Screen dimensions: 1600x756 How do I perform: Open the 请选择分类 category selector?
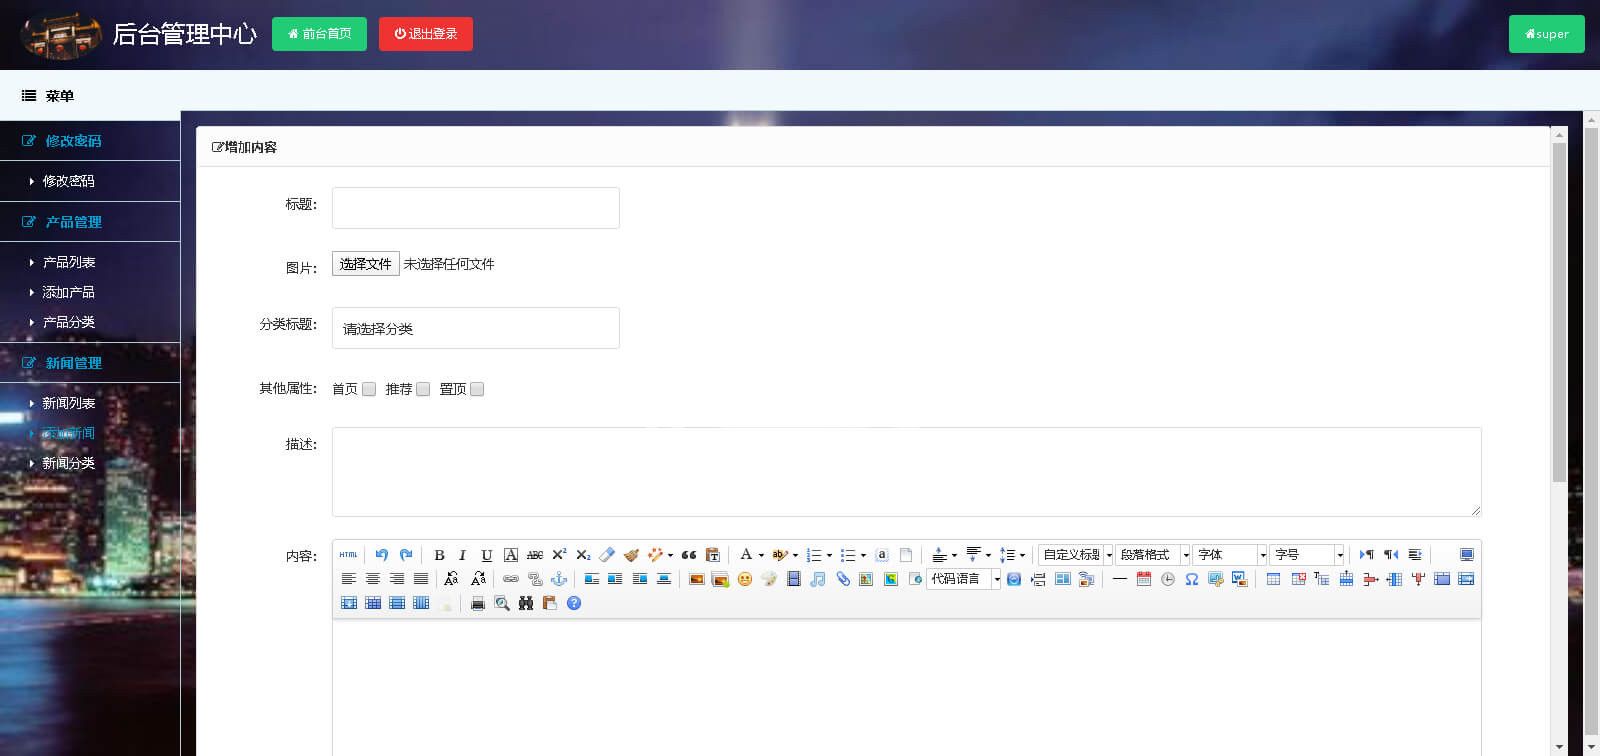tap(475, 328)
